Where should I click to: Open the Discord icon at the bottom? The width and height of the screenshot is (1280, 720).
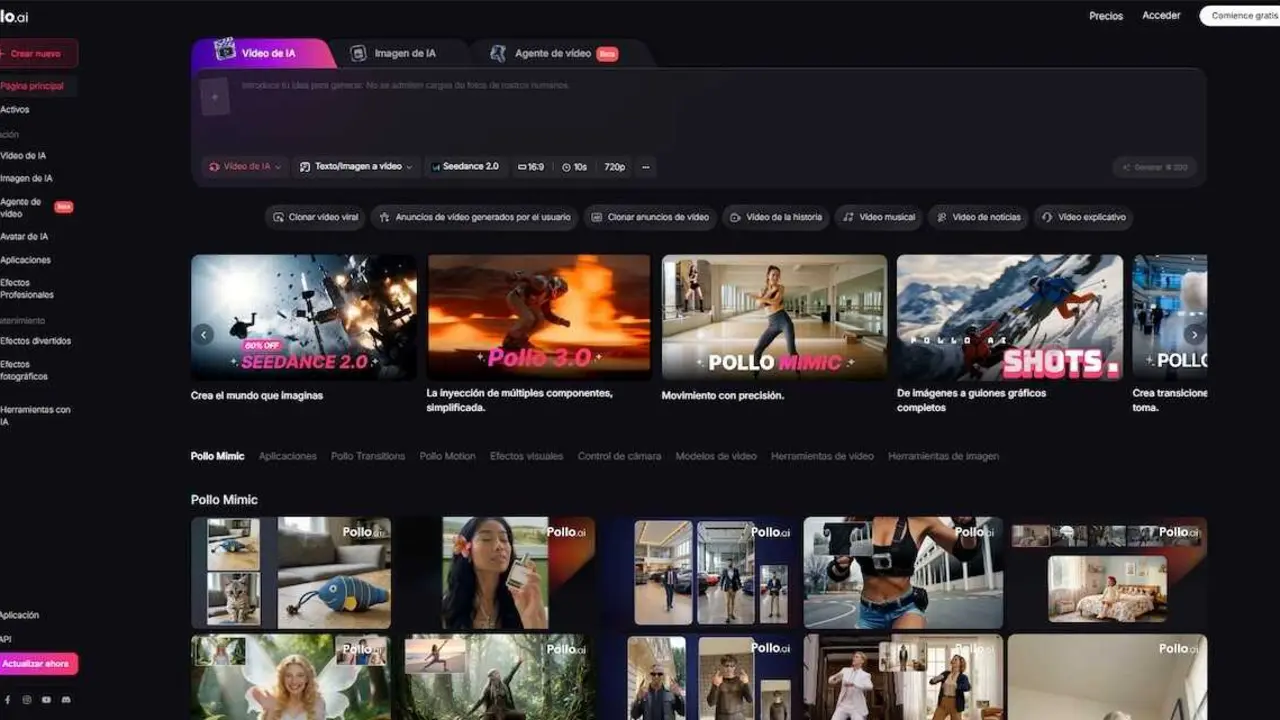(x=65, y=700)
